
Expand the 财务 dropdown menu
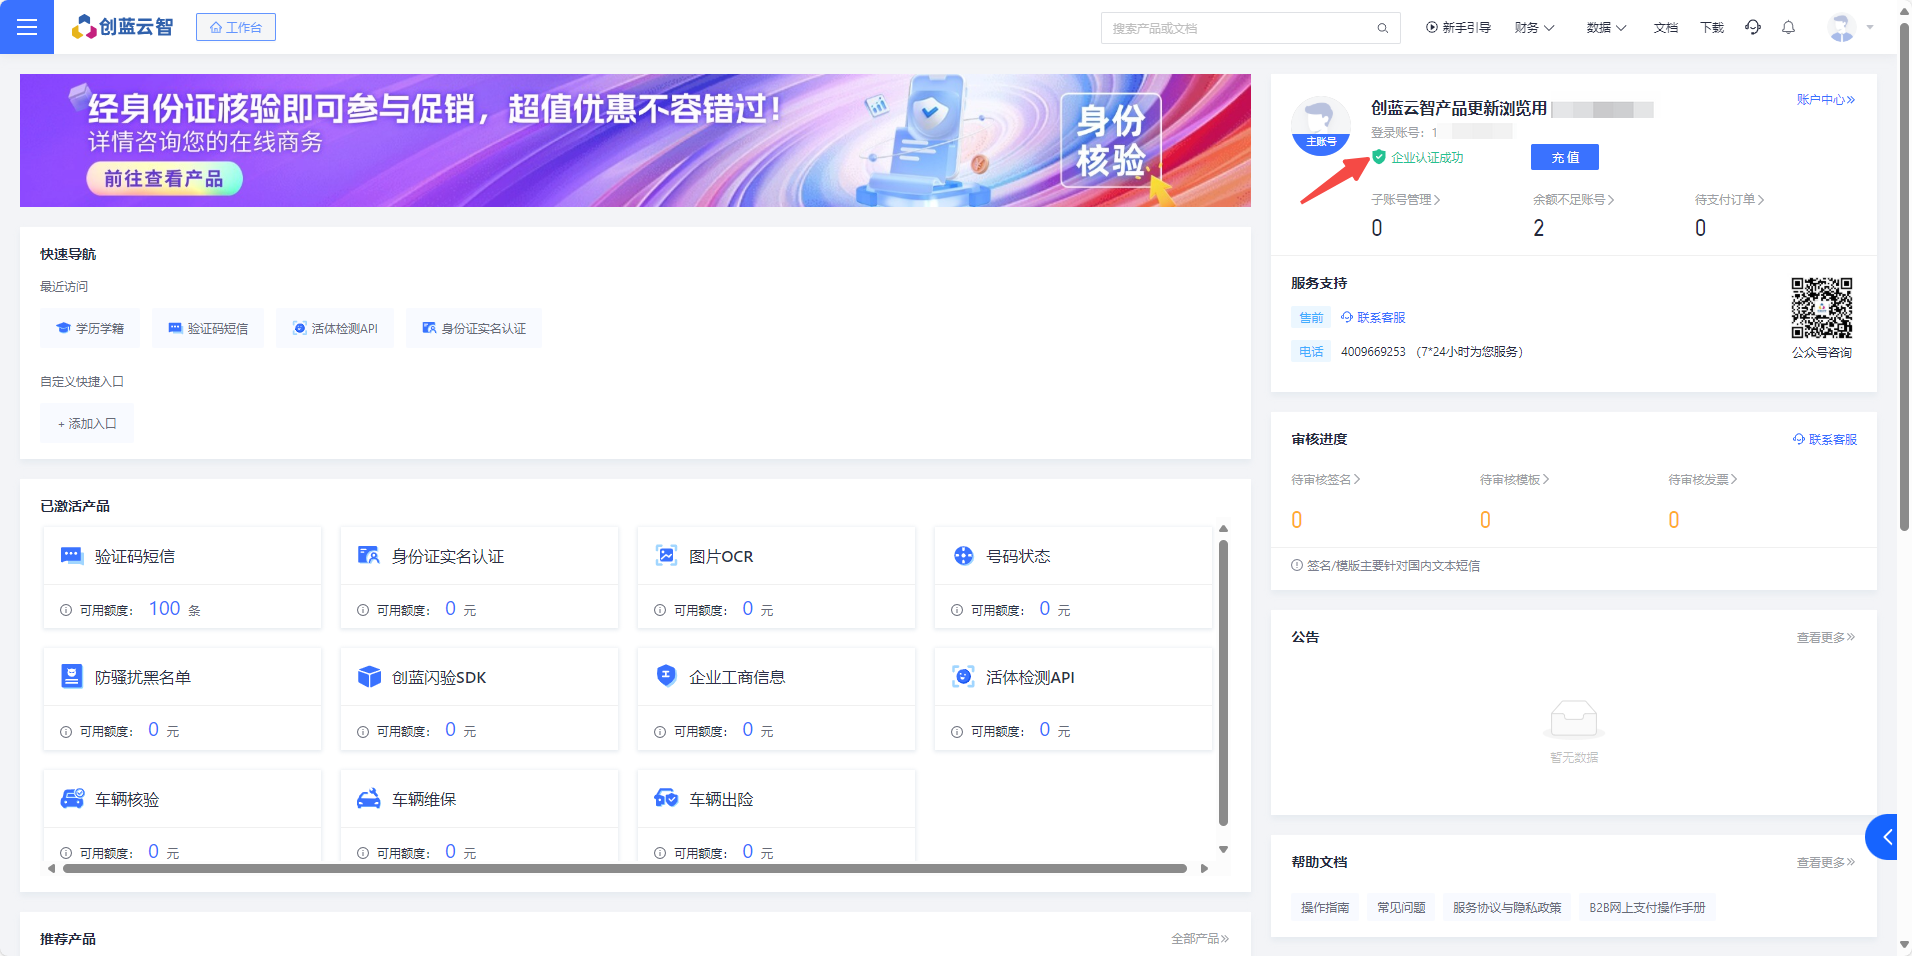pyautogui.click(x=1534, y=28)
